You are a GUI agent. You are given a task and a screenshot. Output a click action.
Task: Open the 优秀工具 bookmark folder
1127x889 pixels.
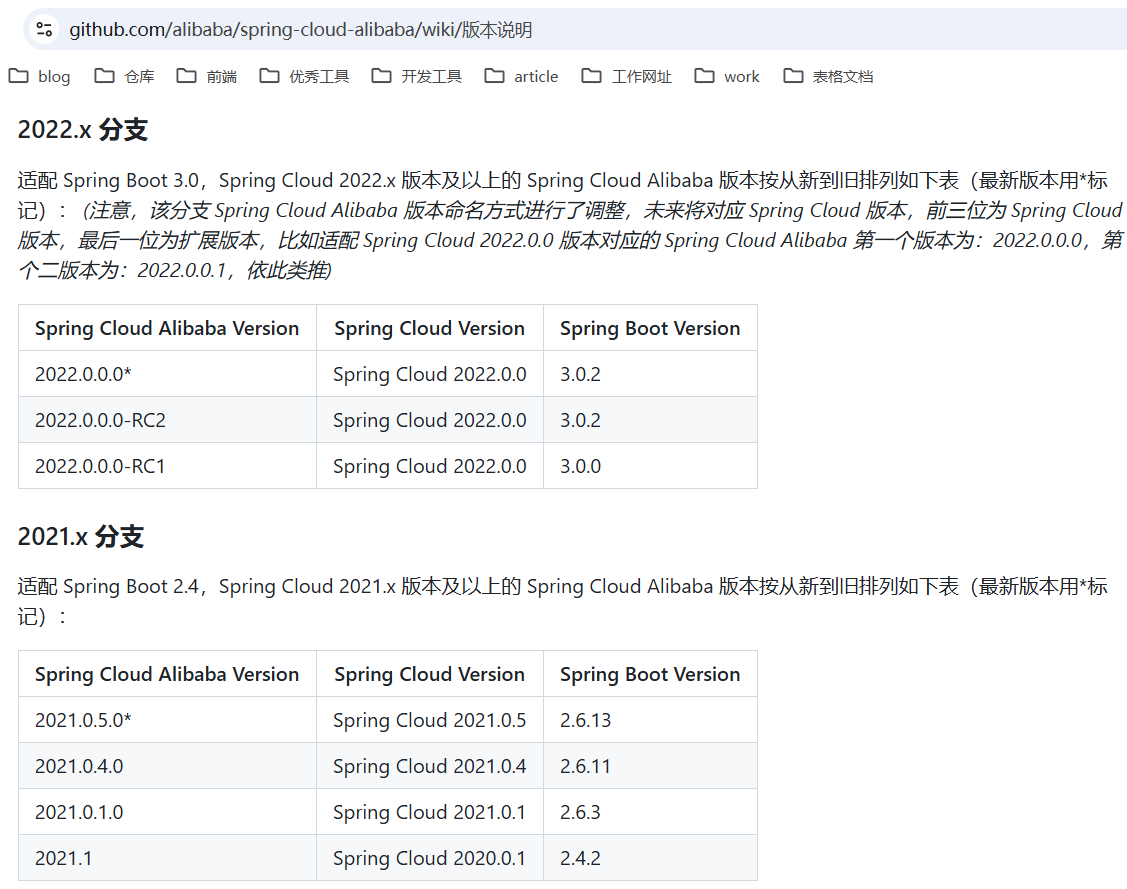305,76
